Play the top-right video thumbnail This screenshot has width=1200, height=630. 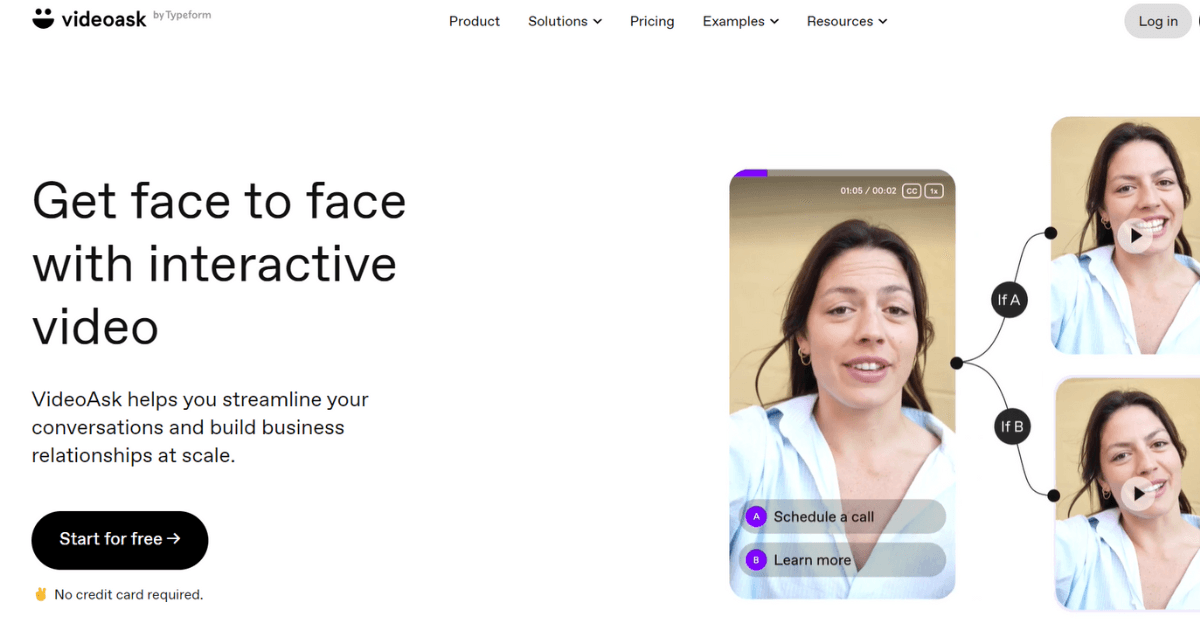[x=1135, y=236]
